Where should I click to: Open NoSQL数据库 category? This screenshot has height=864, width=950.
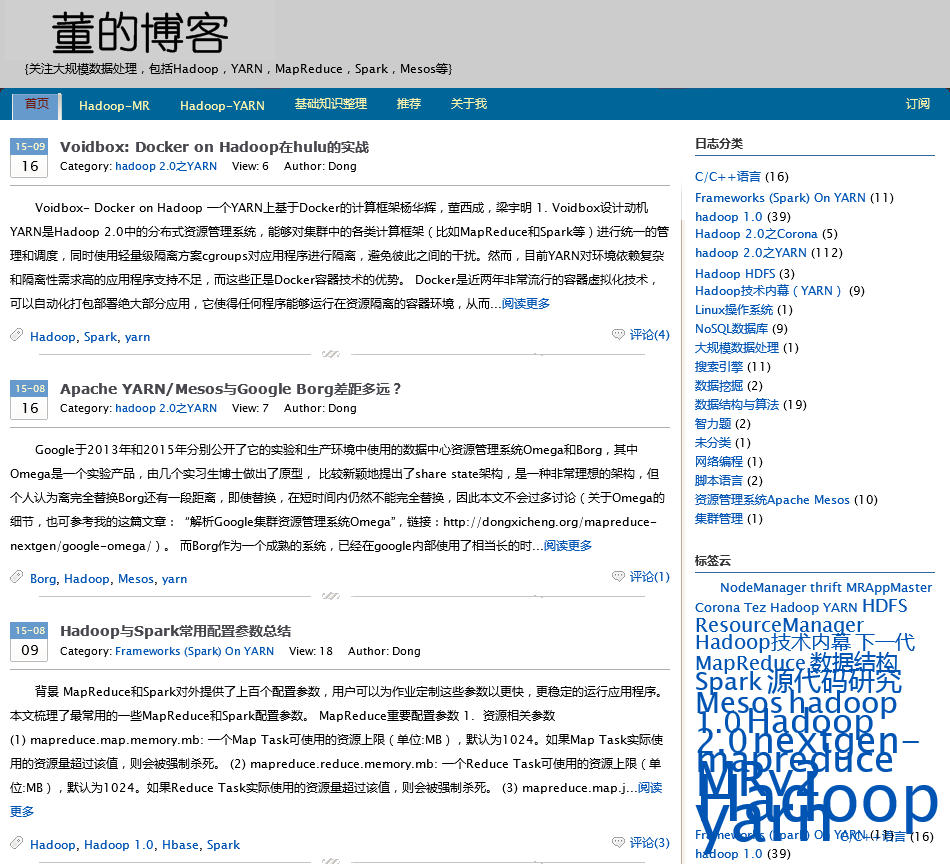tap(731, 328)
